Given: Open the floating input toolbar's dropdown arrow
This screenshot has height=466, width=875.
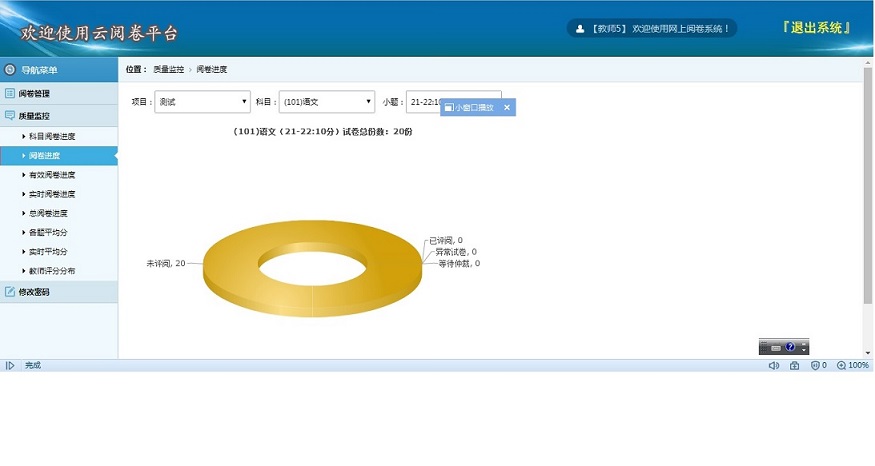Looking at the screenshot, I should [x=804, y=348].
